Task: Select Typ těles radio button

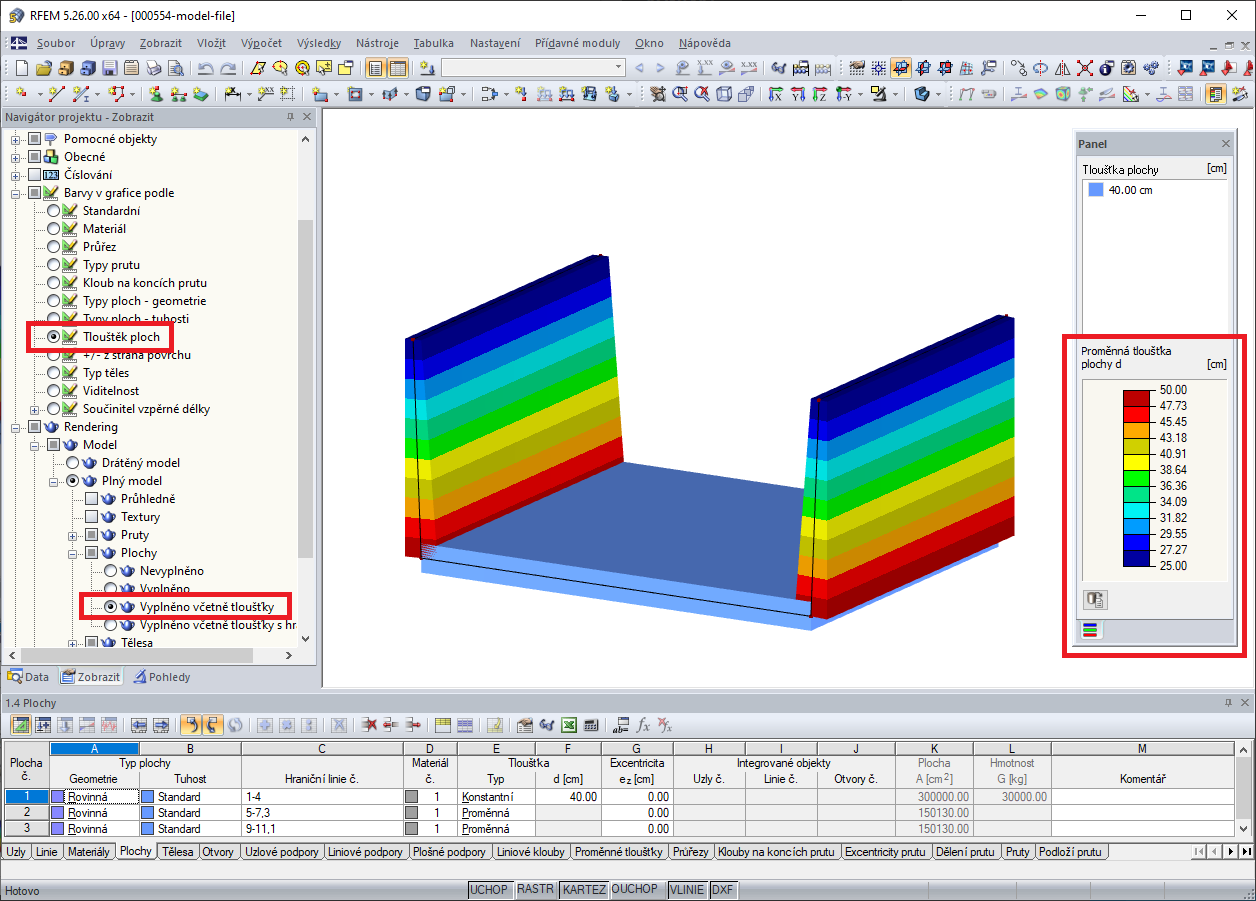Action: 53,373
